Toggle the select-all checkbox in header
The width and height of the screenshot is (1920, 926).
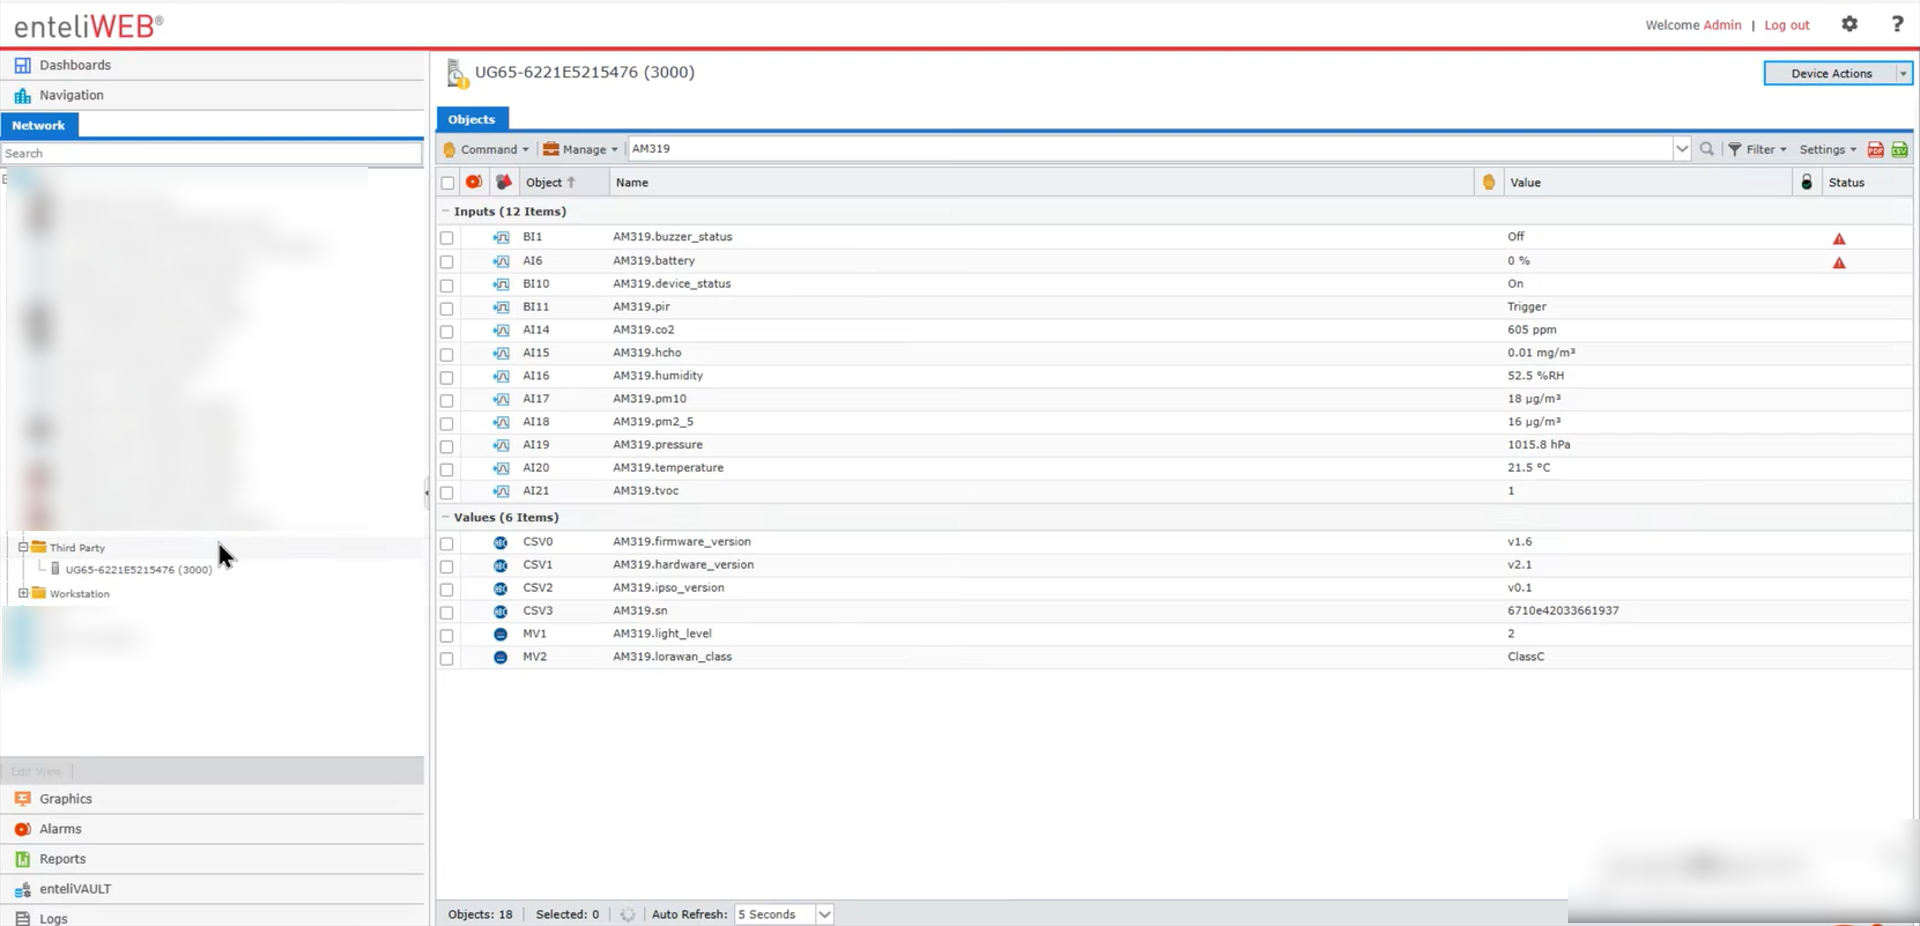pos(447,183)
